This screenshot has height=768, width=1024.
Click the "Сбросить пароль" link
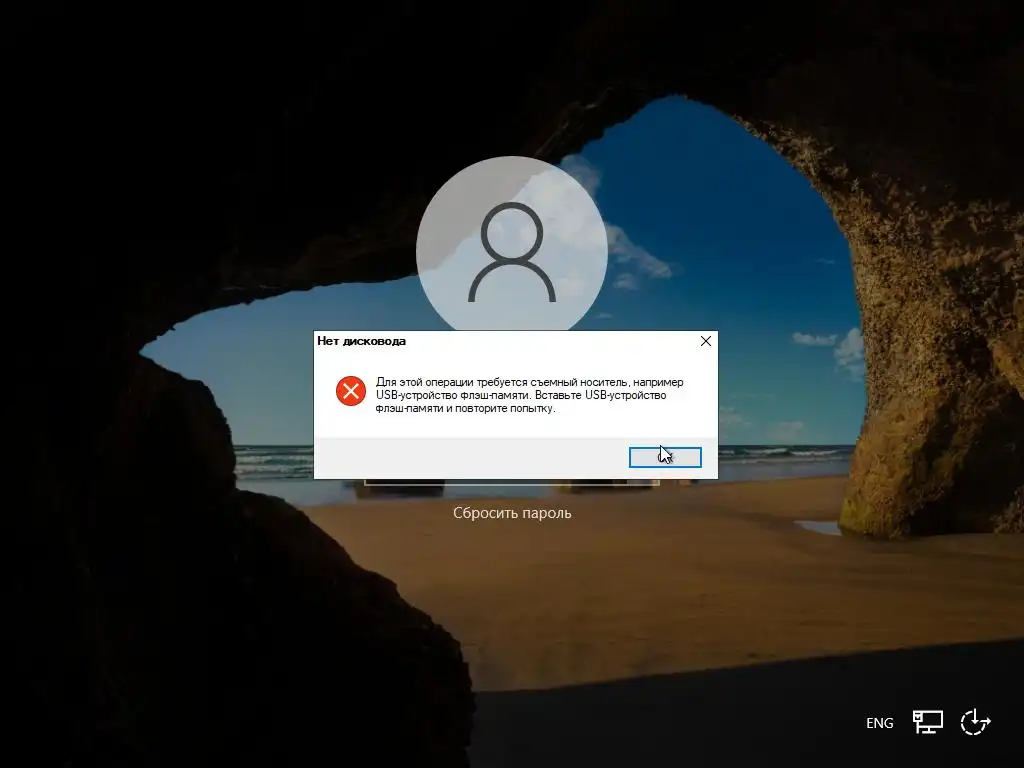(x=512, y=513)
